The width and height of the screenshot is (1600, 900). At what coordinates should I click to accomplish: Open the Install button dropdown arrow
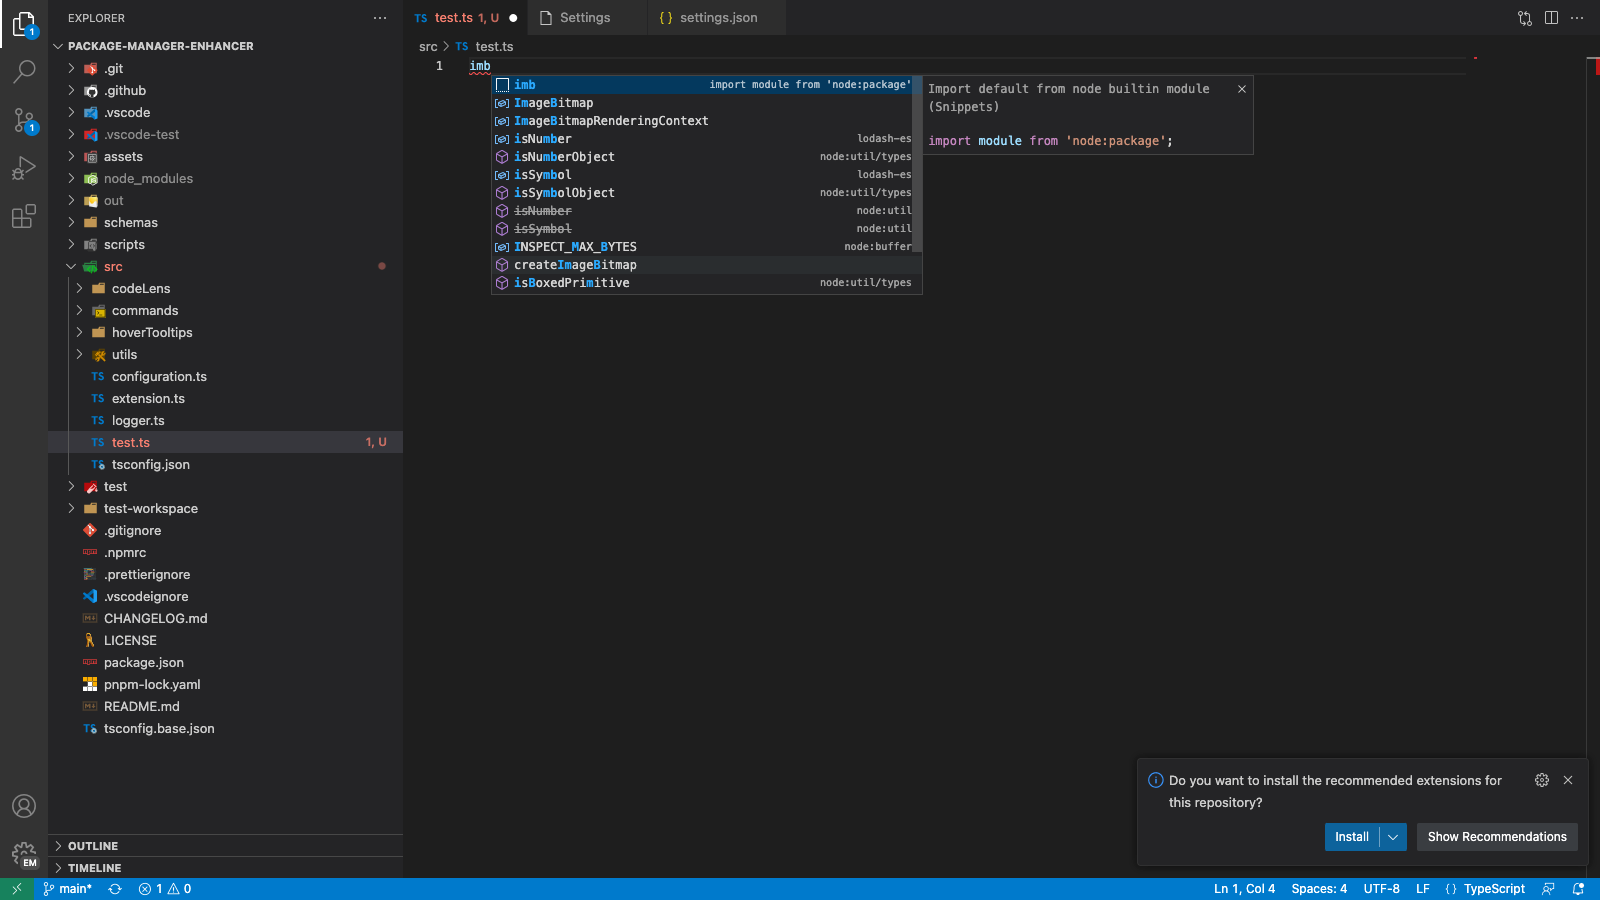(x=1393, y=837)
